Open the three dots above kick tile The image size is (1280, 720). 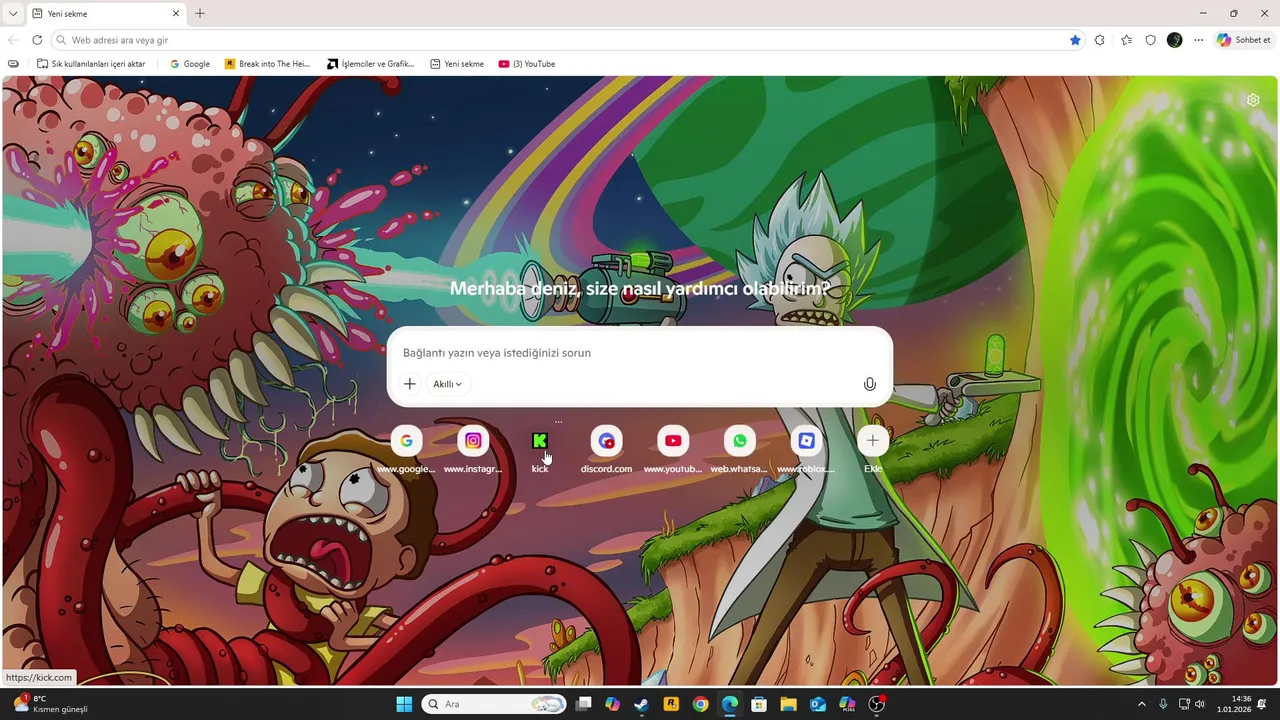(x=559, y=422)
